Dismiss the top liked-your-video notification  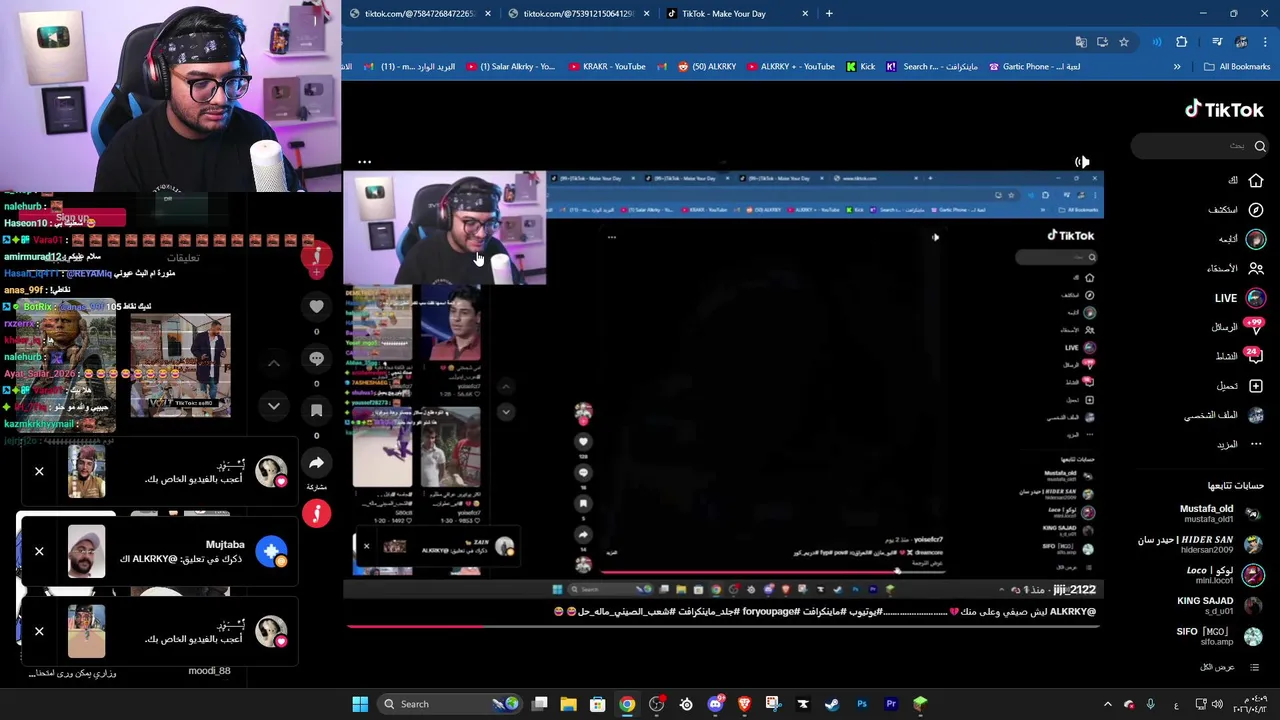pos(39,471)
